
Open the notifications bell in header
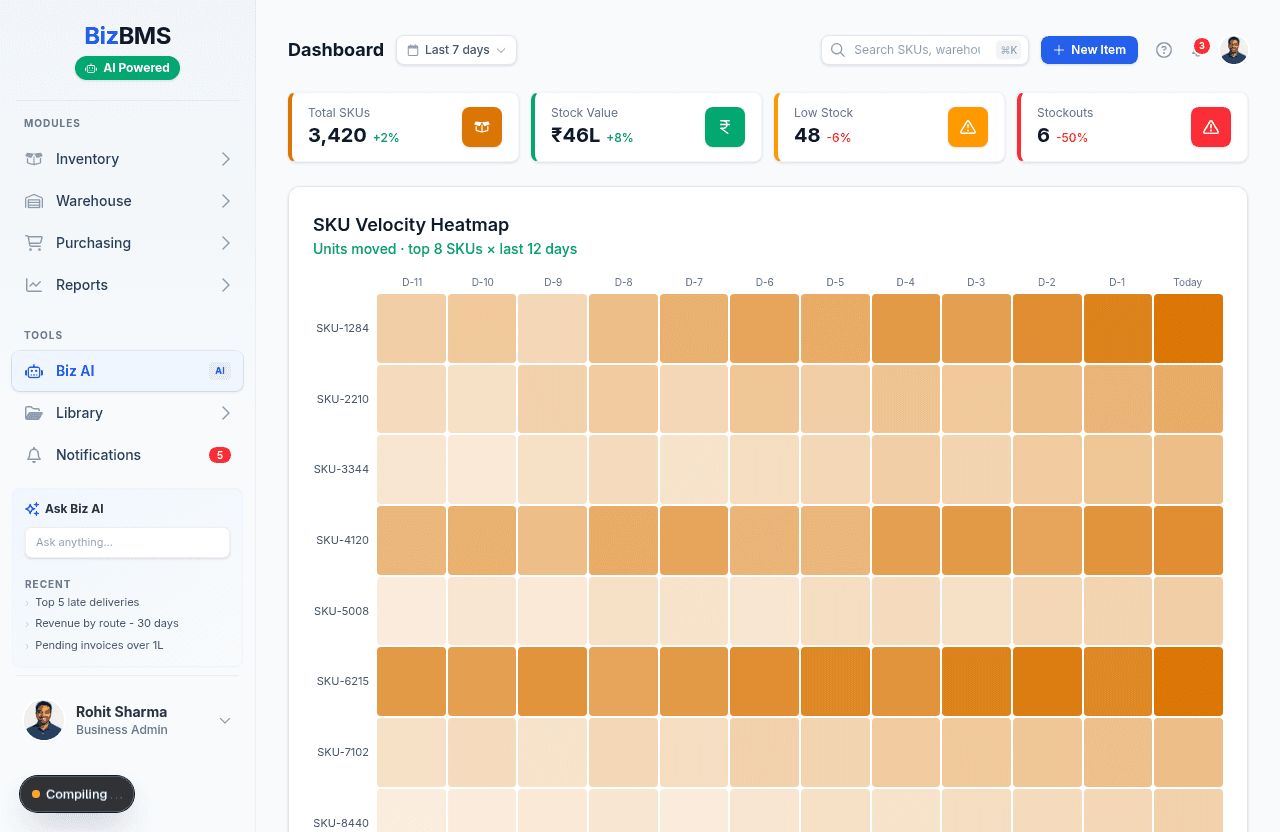(1198, 50)
